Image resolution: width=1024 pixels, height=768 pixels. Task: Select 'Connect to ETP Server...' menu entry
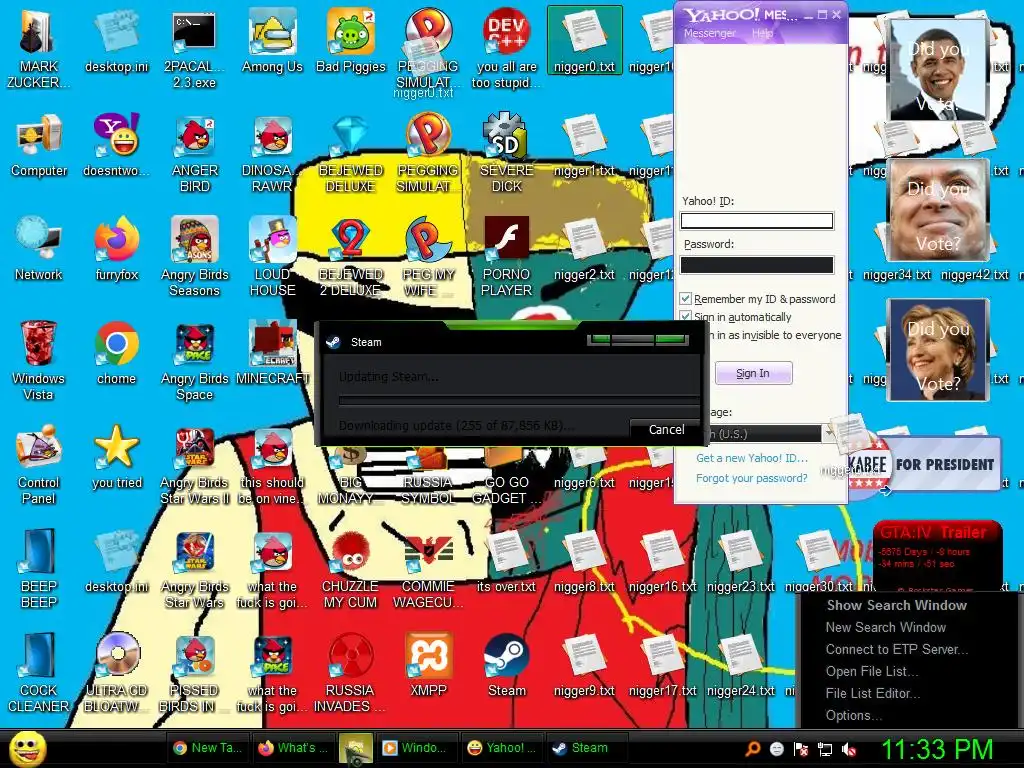tap(897, 650)
